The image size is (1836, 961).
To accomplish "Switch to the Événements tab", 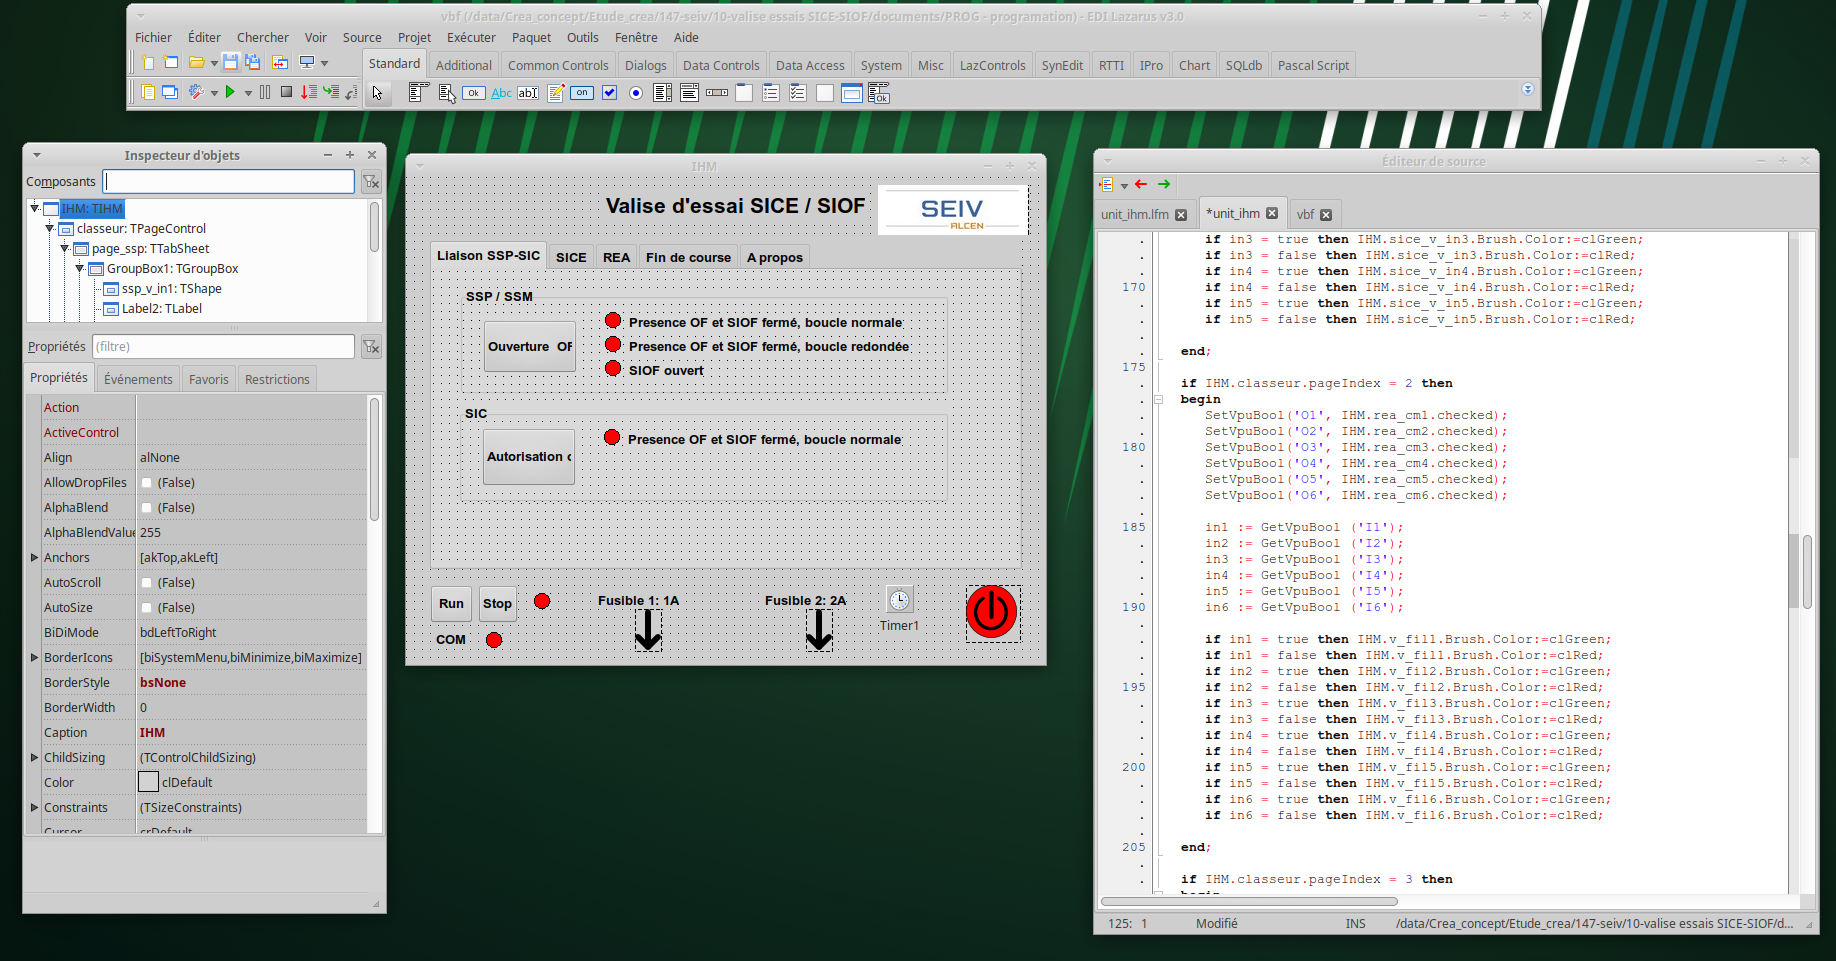I will click(138, 379).
